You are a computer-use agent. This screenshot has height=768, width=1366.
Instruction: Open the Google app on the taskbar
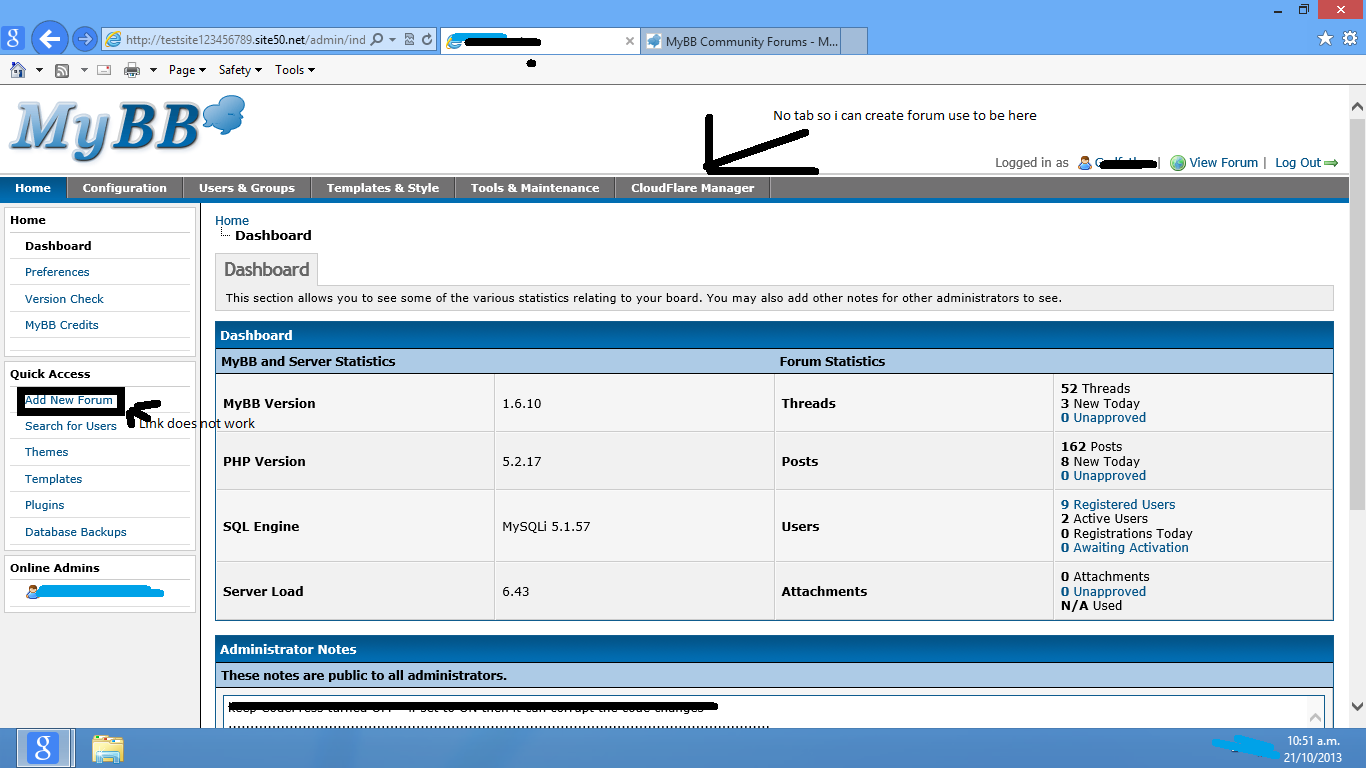pos(42,748)
